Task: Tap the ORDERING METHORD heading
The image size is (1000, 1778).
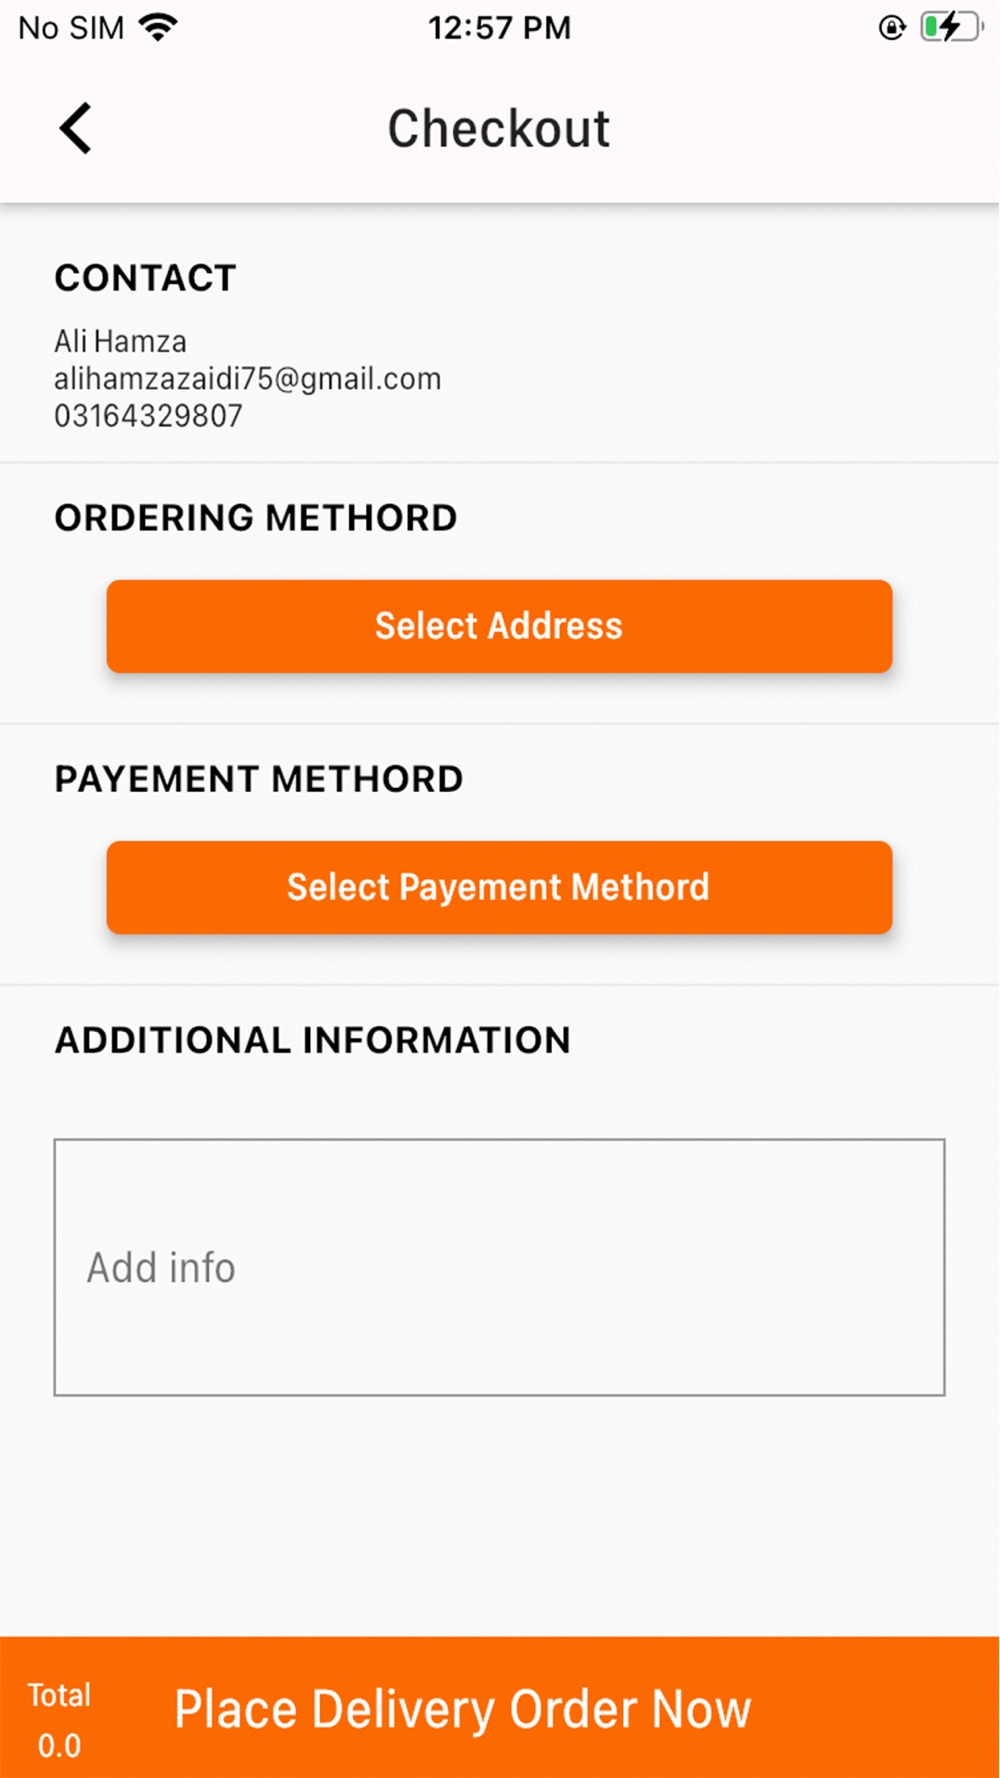Action: [256, 518]
